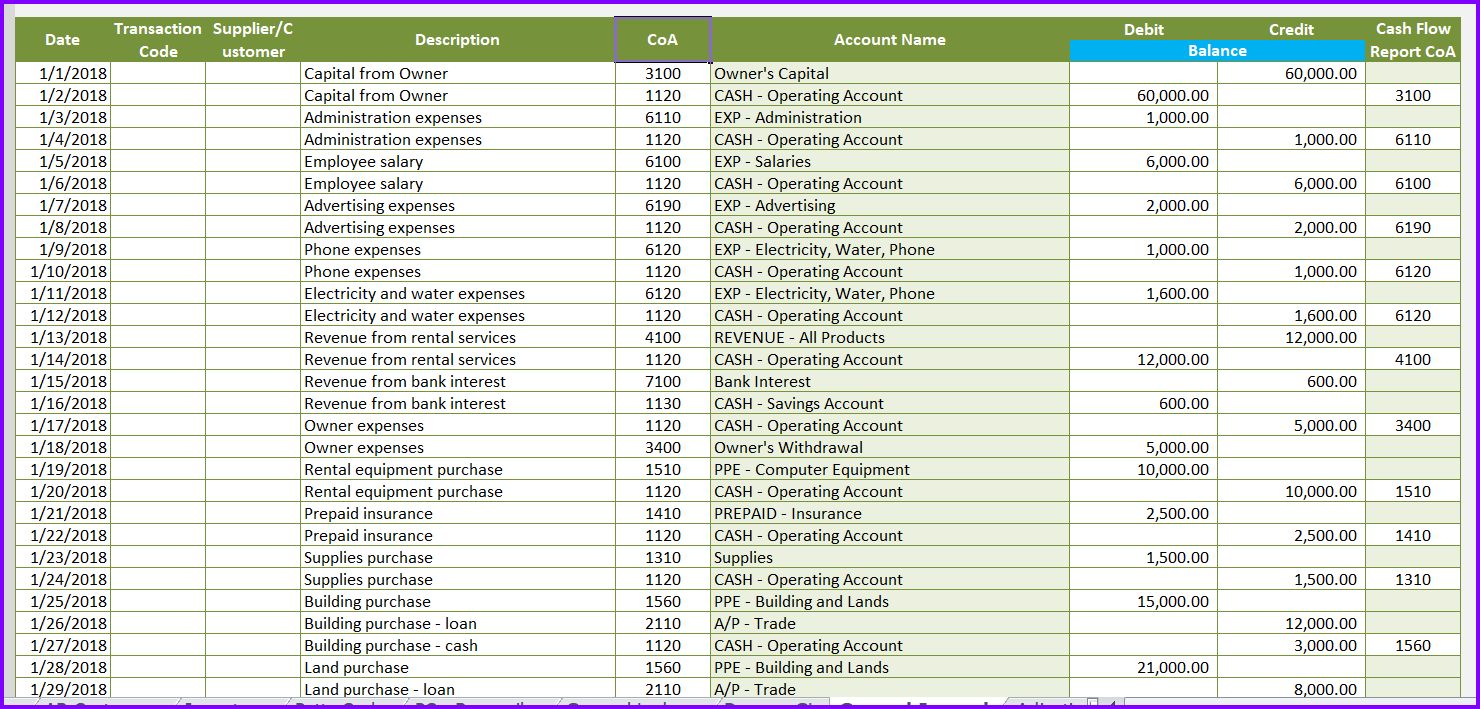Select Administration expenses description on 1/4/2018
This screenshot has width=1480, height=709.
[x=457, y=139]
